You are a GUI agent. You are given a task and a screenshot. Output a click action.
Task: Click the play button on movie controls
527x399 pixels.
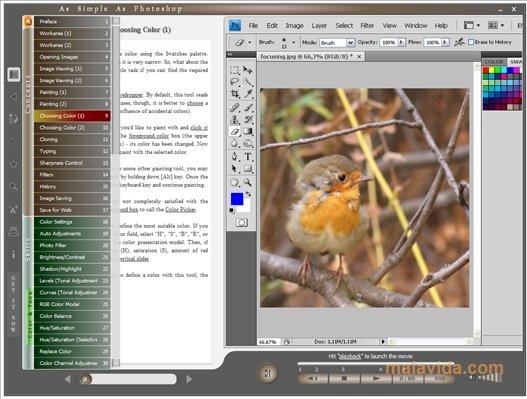[376, 378]
